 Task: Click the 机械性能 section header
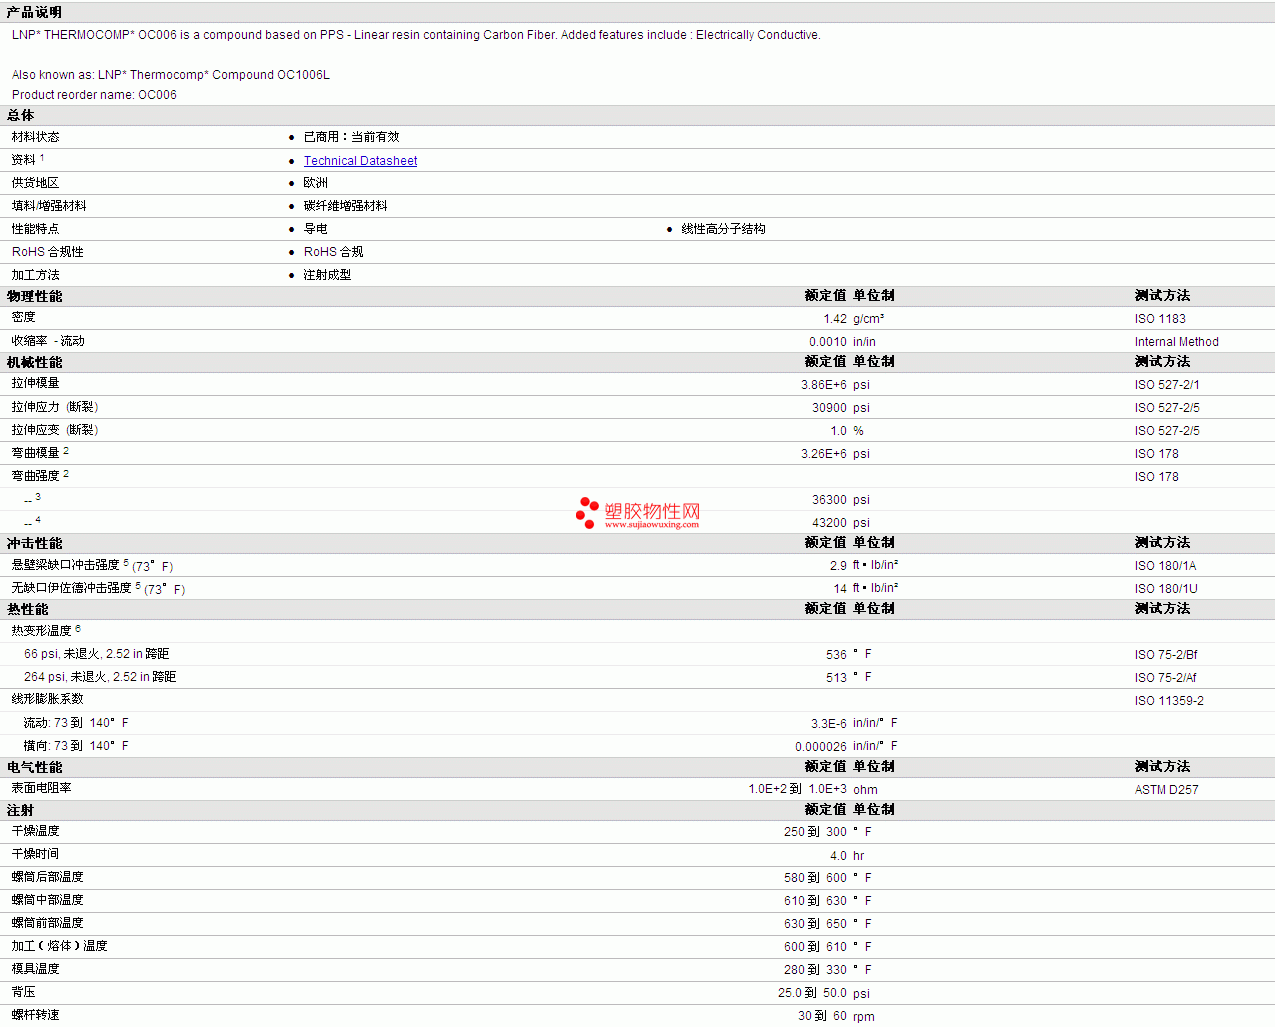point(34,362)
